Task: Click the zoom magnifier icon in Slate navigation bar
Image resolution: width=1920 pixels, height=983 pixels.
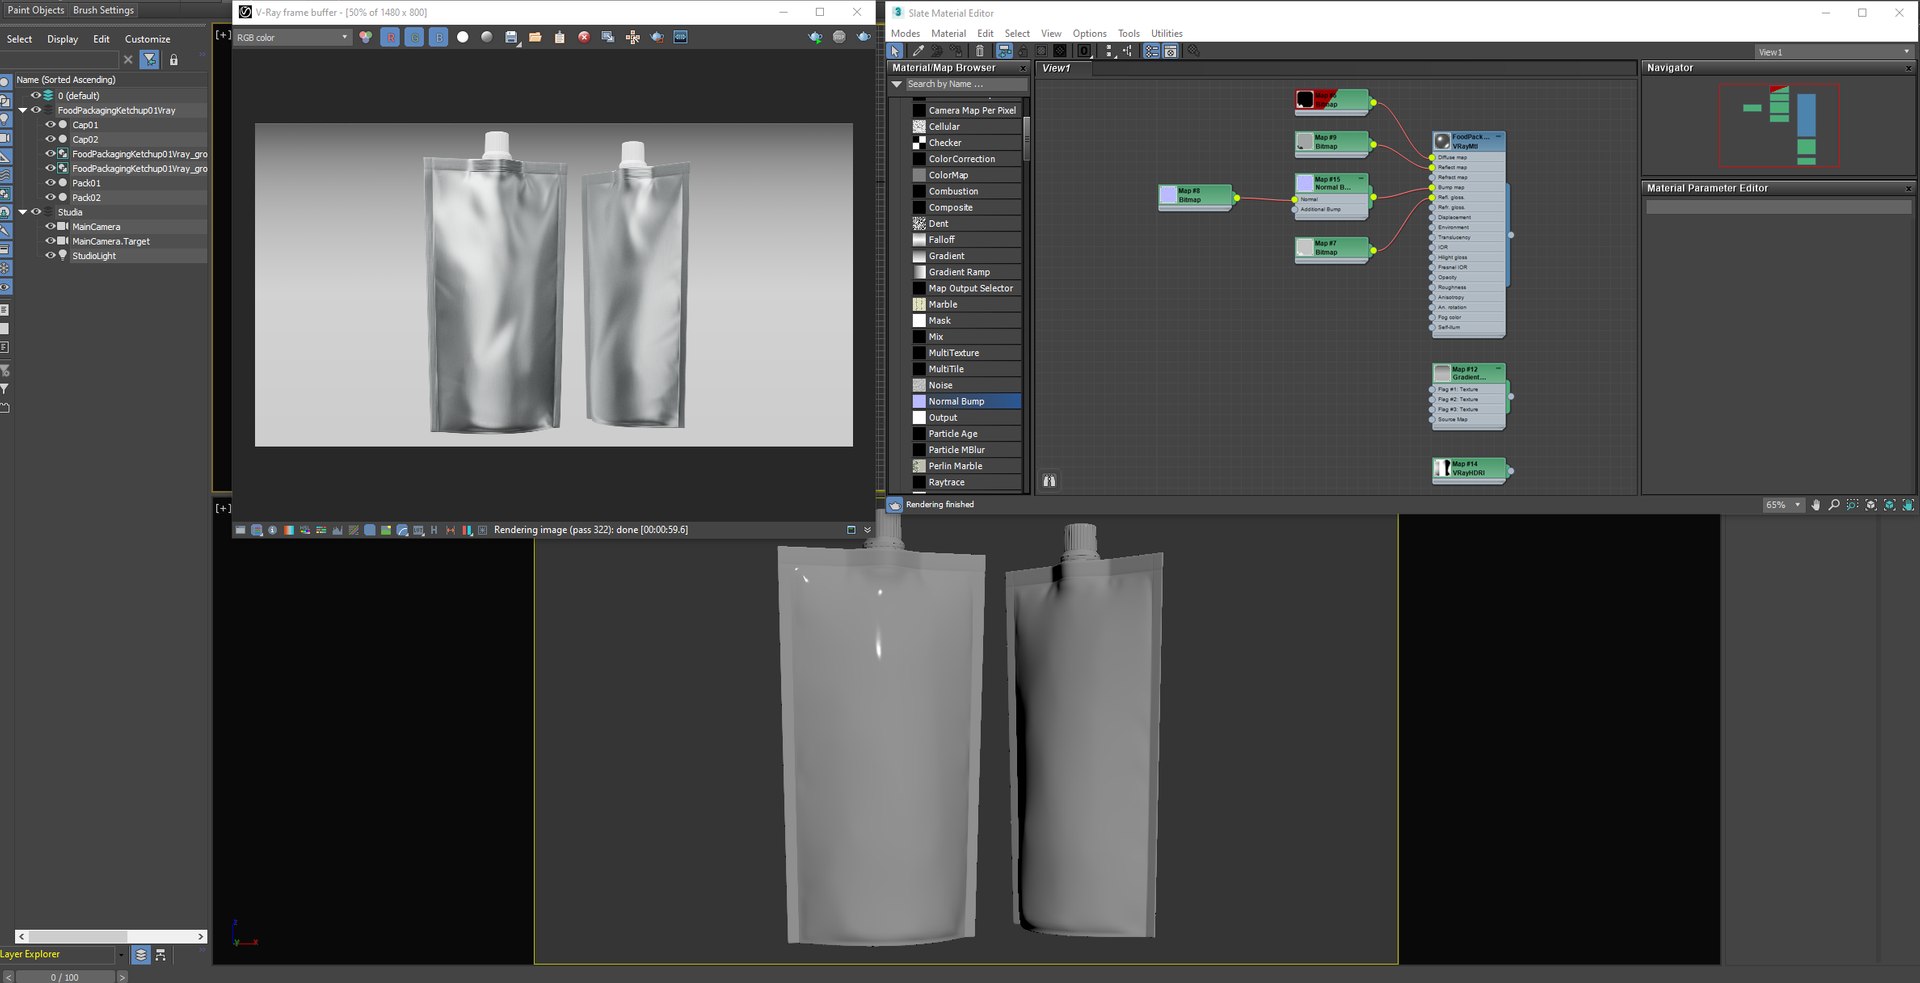Action: [x=1834, y=505]
